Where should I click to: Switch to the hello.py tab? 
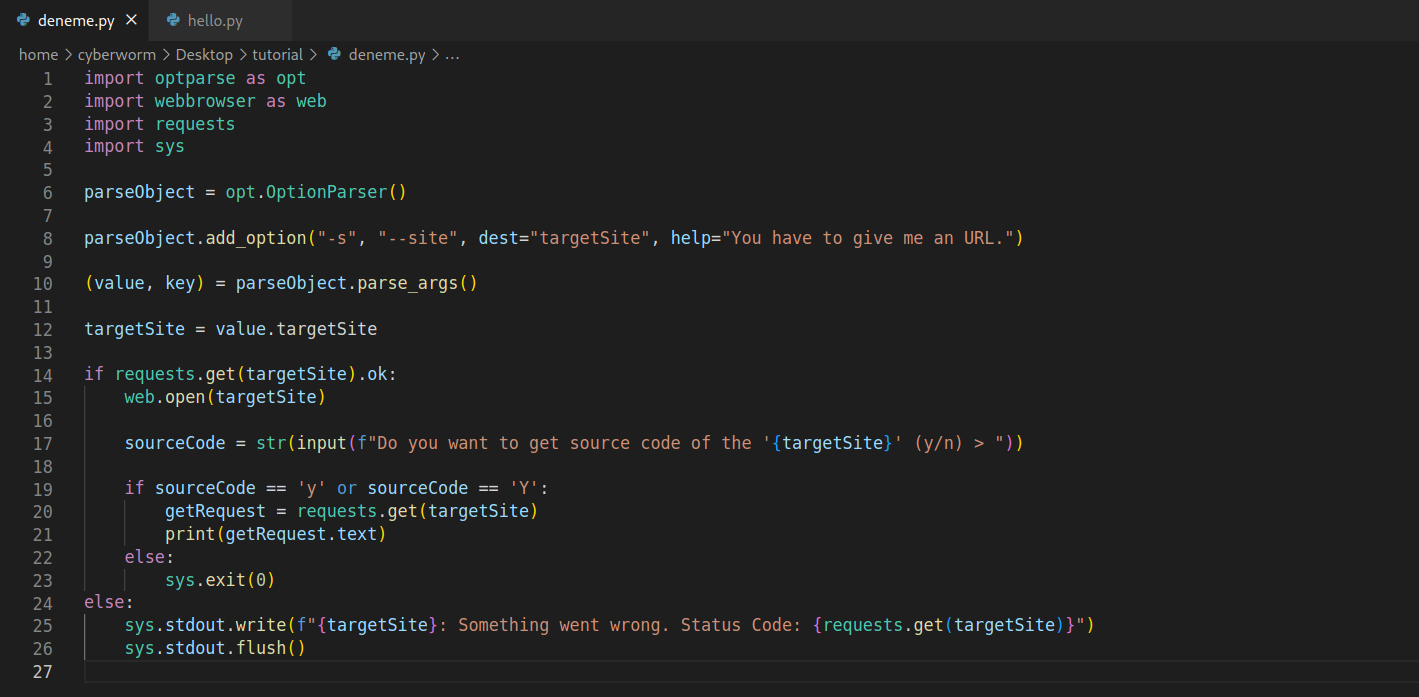click(215, 20)
